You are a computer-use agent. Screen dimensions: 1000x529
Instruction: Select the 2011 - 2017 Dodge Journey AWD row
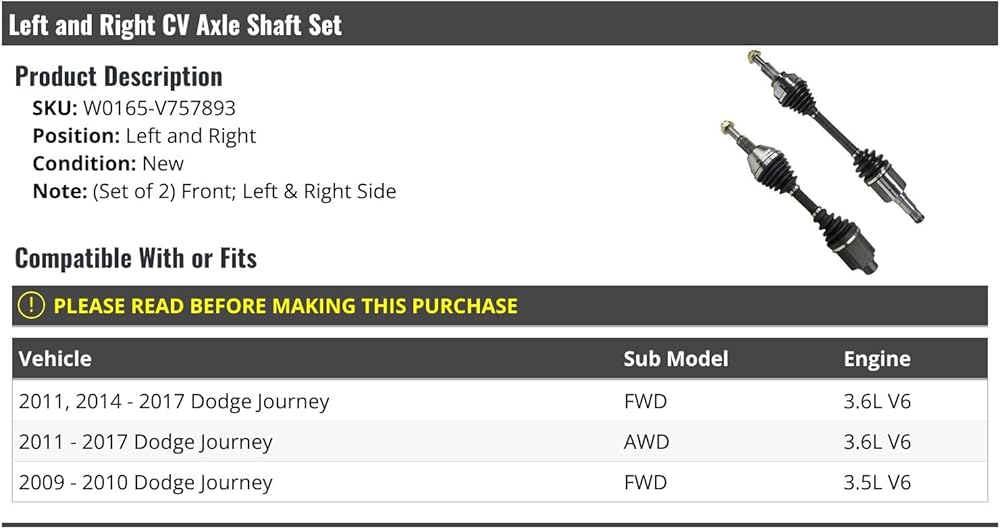[499, 442]
